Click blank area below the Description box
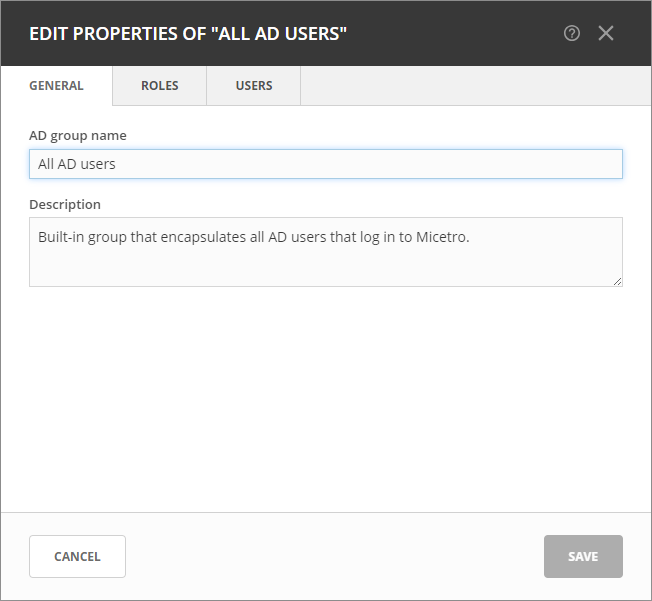 326,400
